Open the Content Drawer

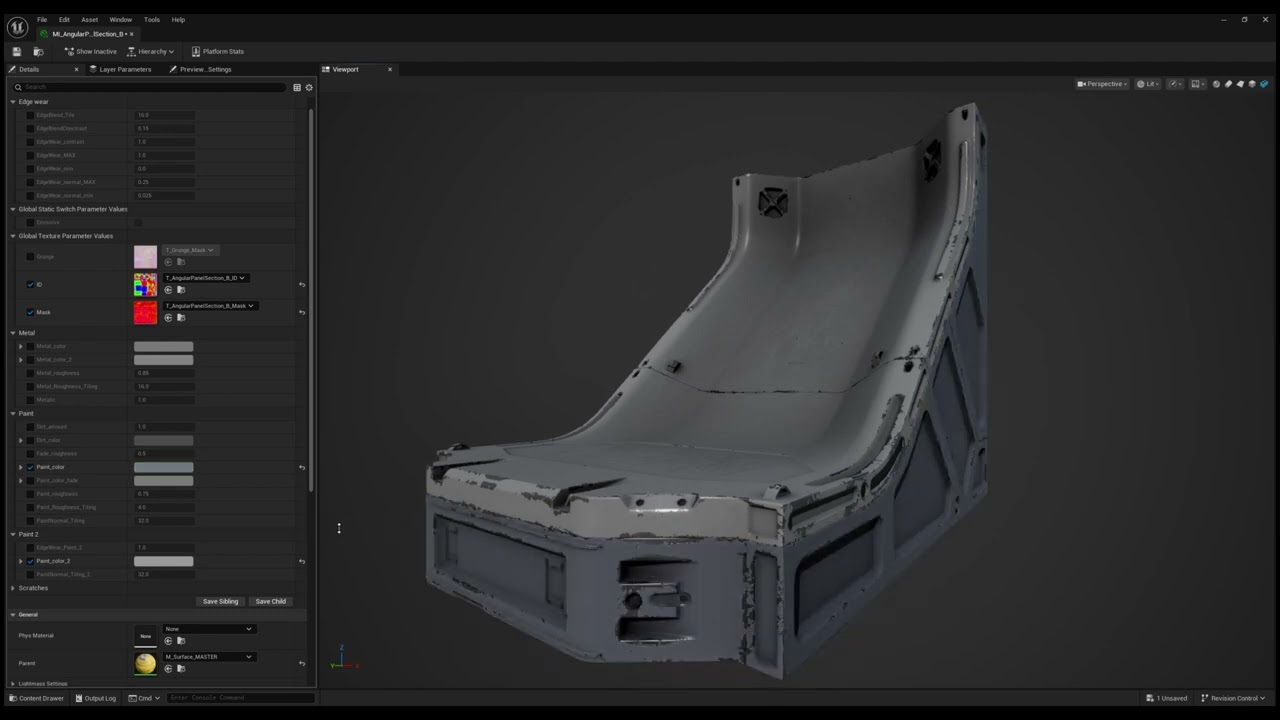point(36,698)
